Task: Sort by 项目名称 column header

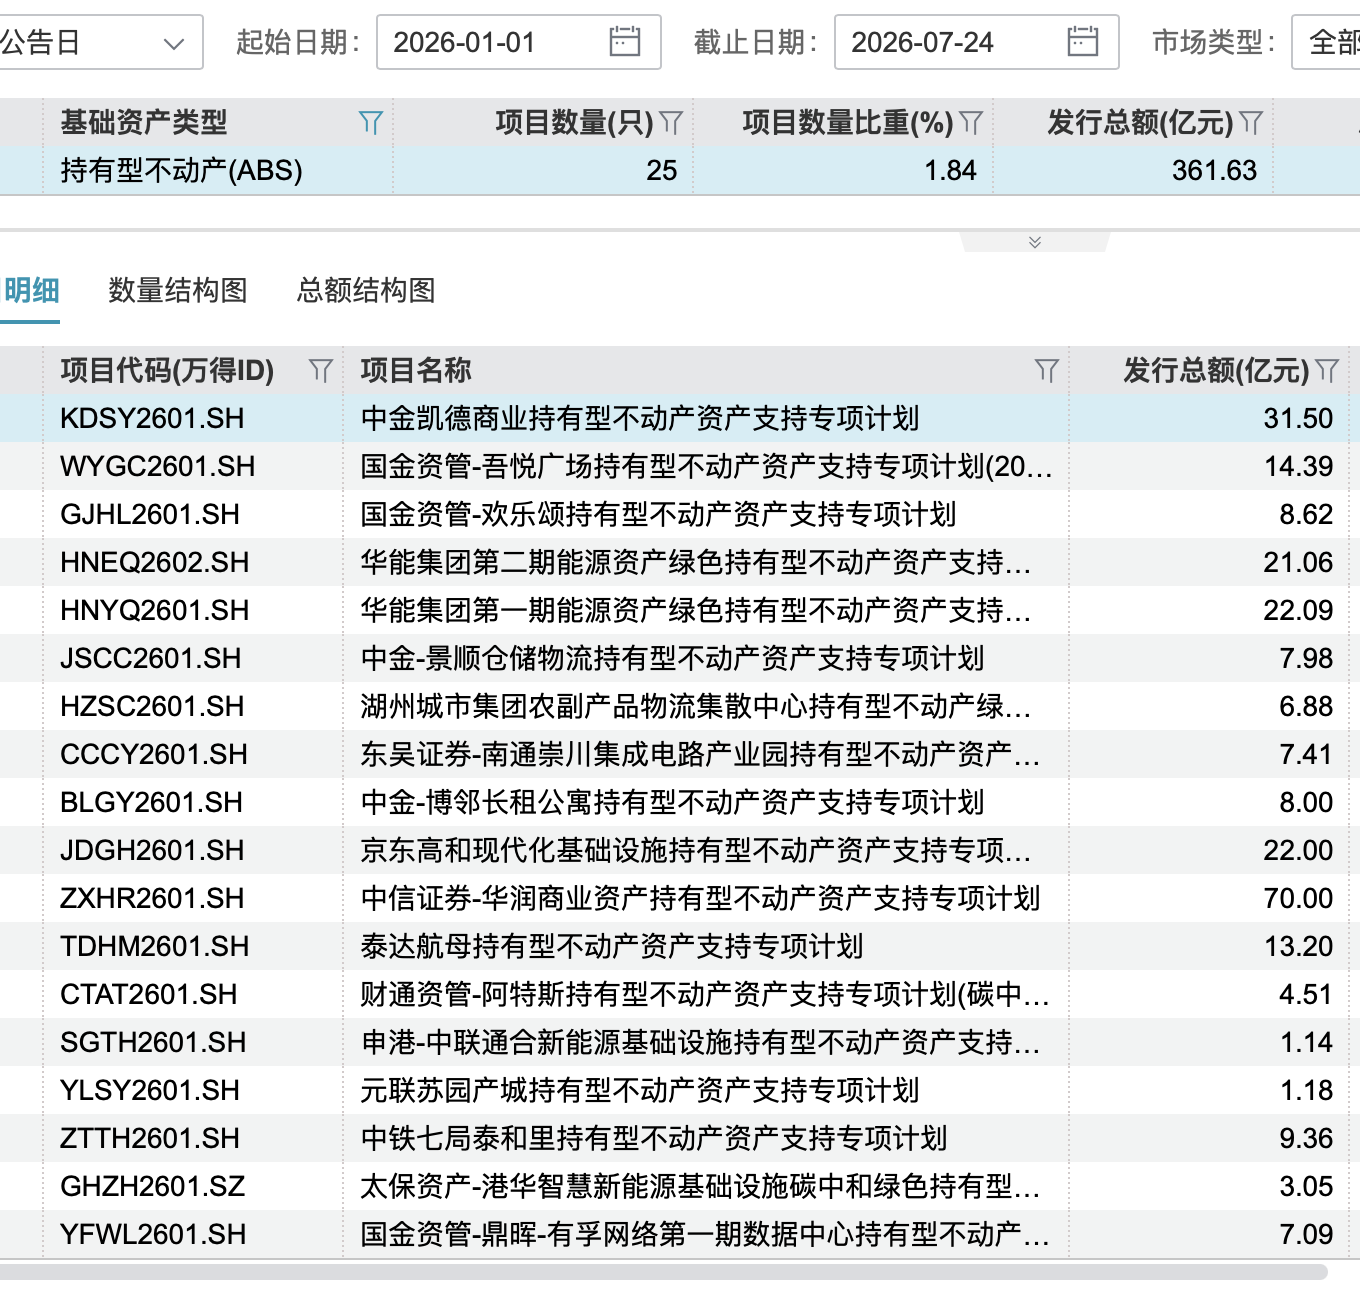Action: point(416,371)
